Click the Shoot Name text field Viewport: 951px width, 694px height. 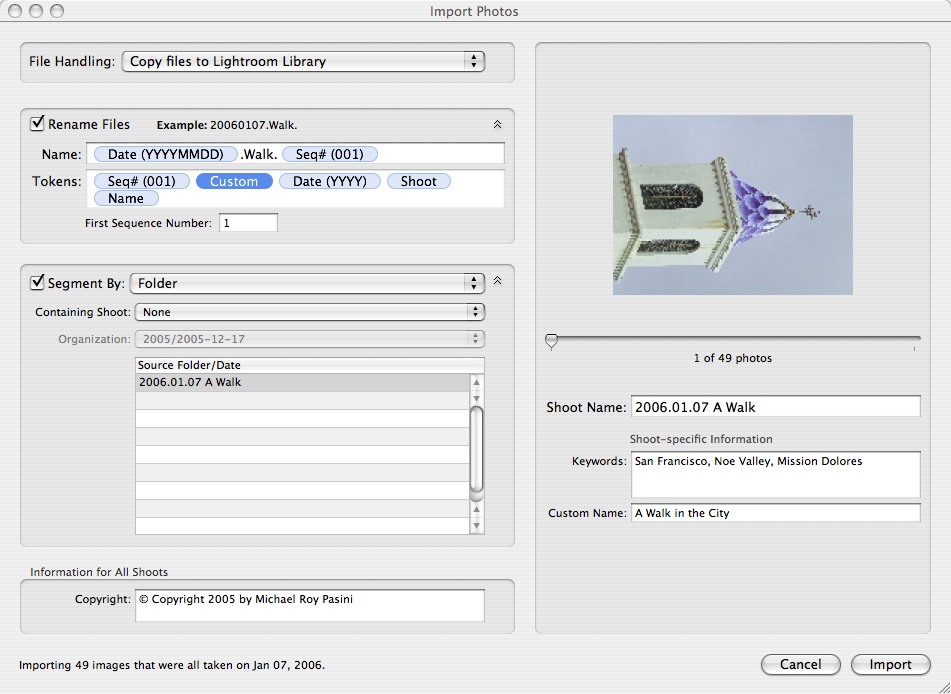pos(775,407)
